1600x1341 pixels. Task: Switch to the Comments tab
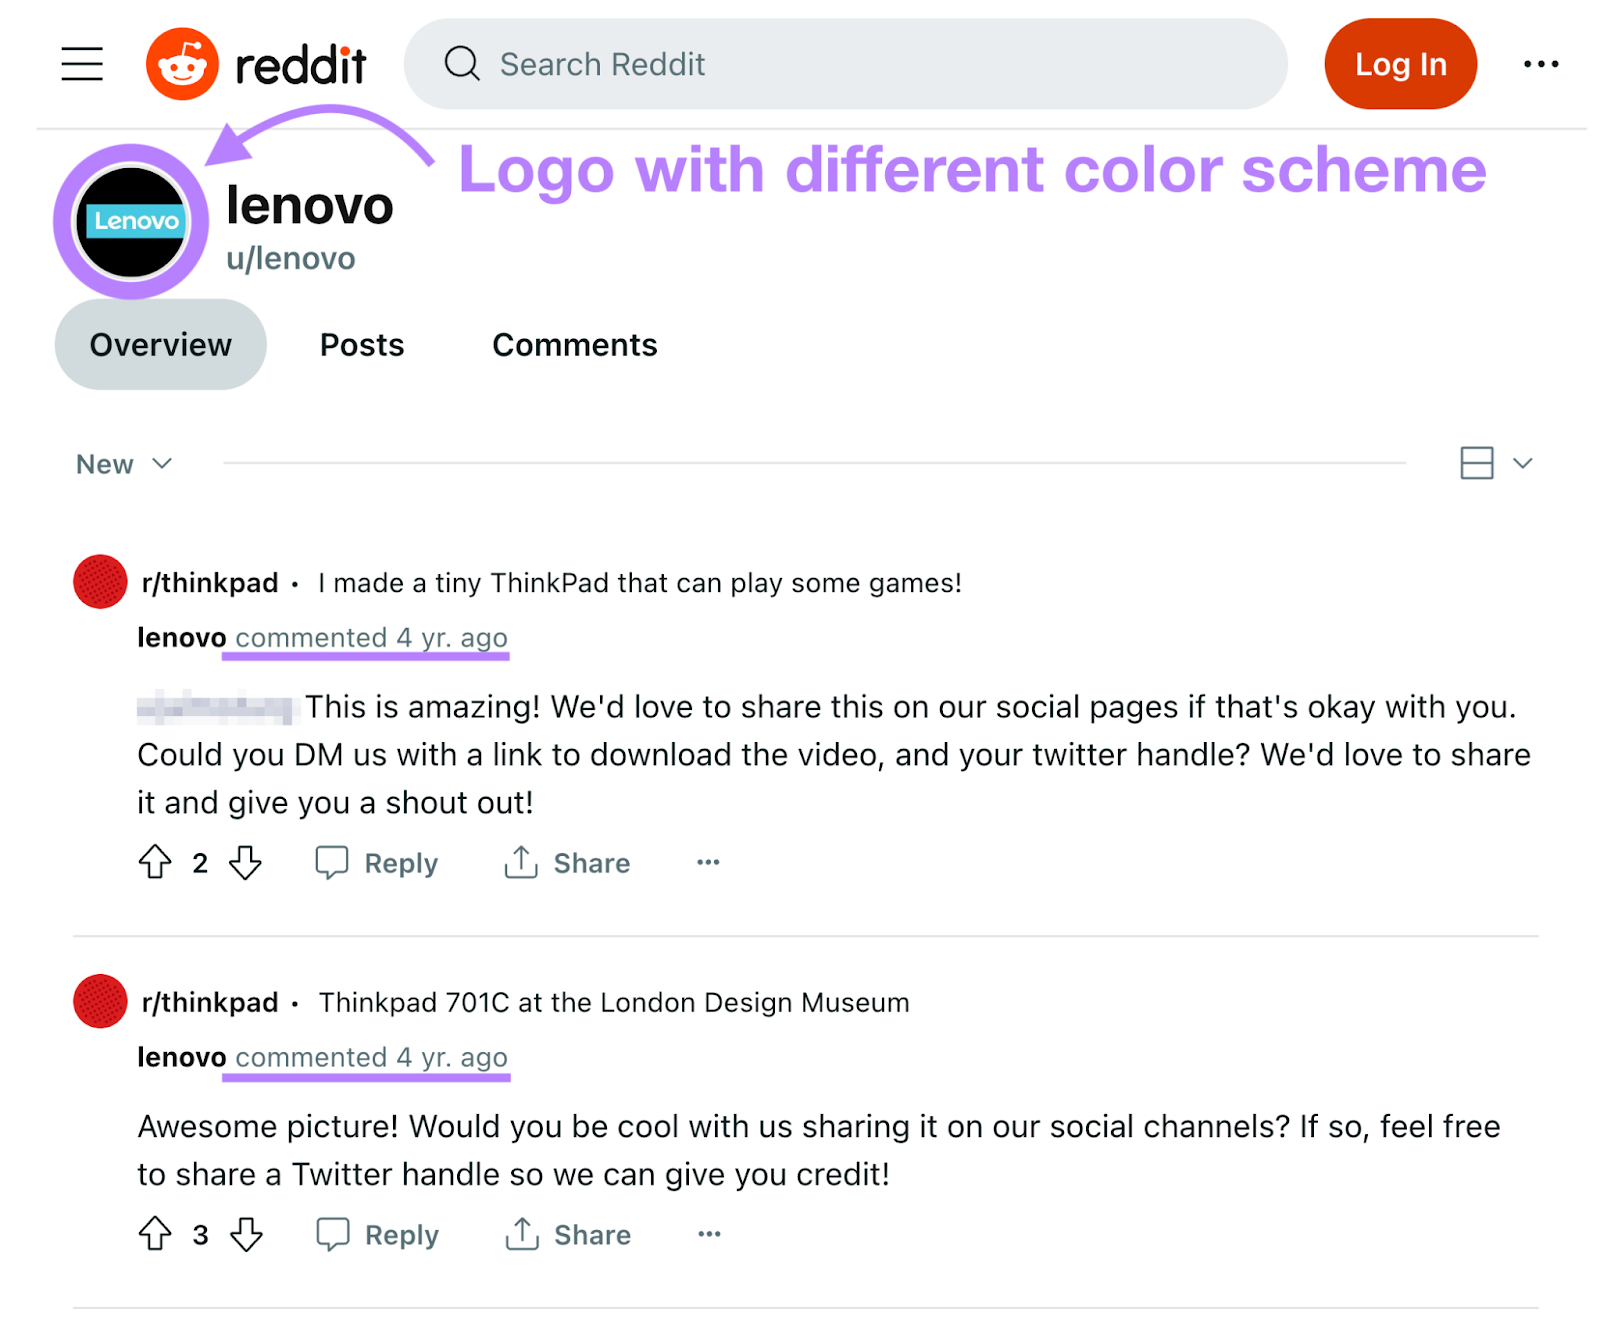574,344
